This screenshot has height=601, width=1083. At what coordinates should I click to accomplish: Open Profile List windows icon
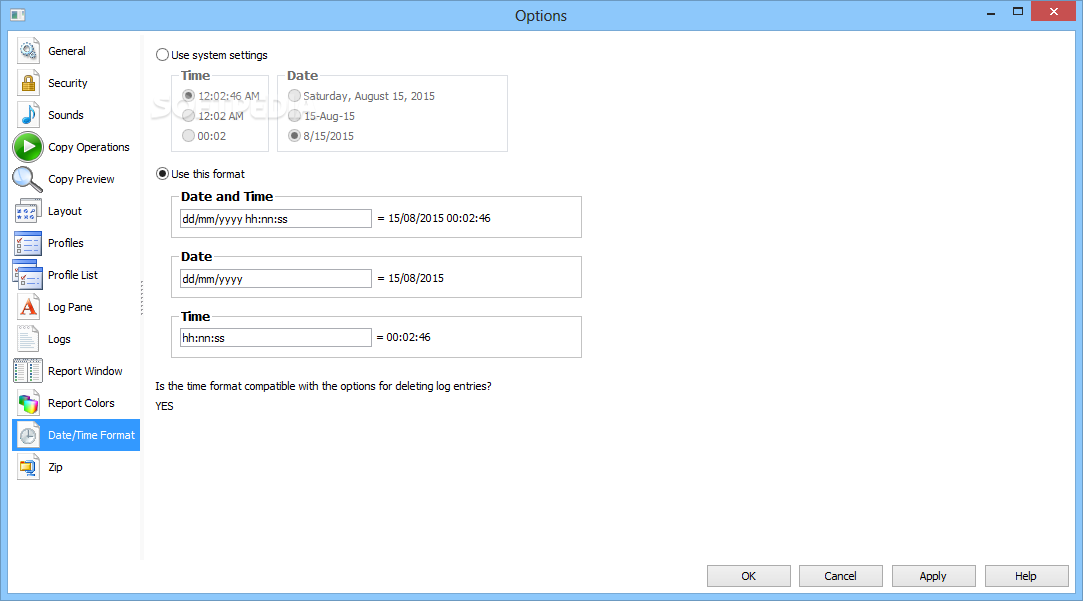coord(28,275)
